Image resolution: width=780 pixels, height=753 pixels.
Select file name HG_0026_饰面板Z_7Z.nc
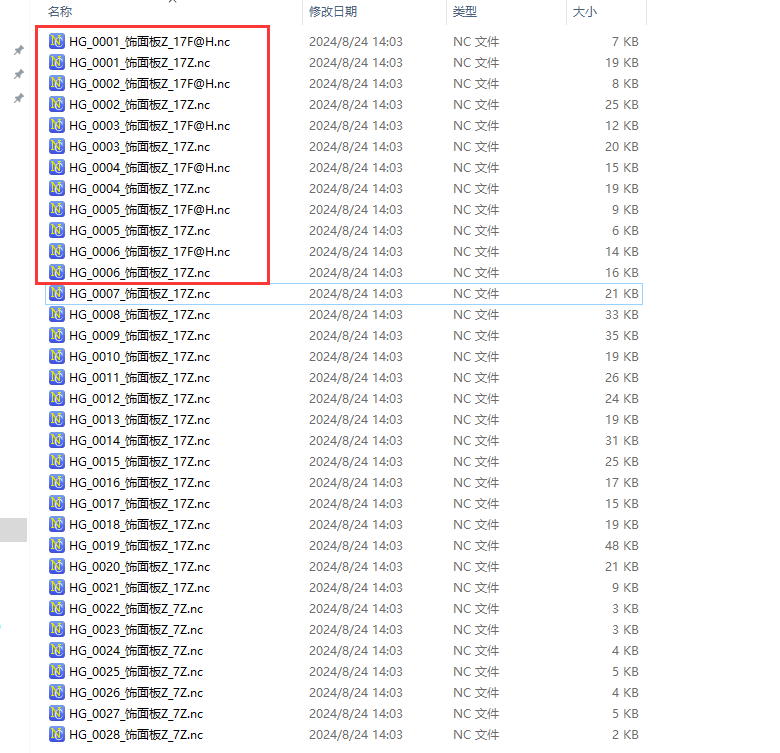tap(136, 692)
